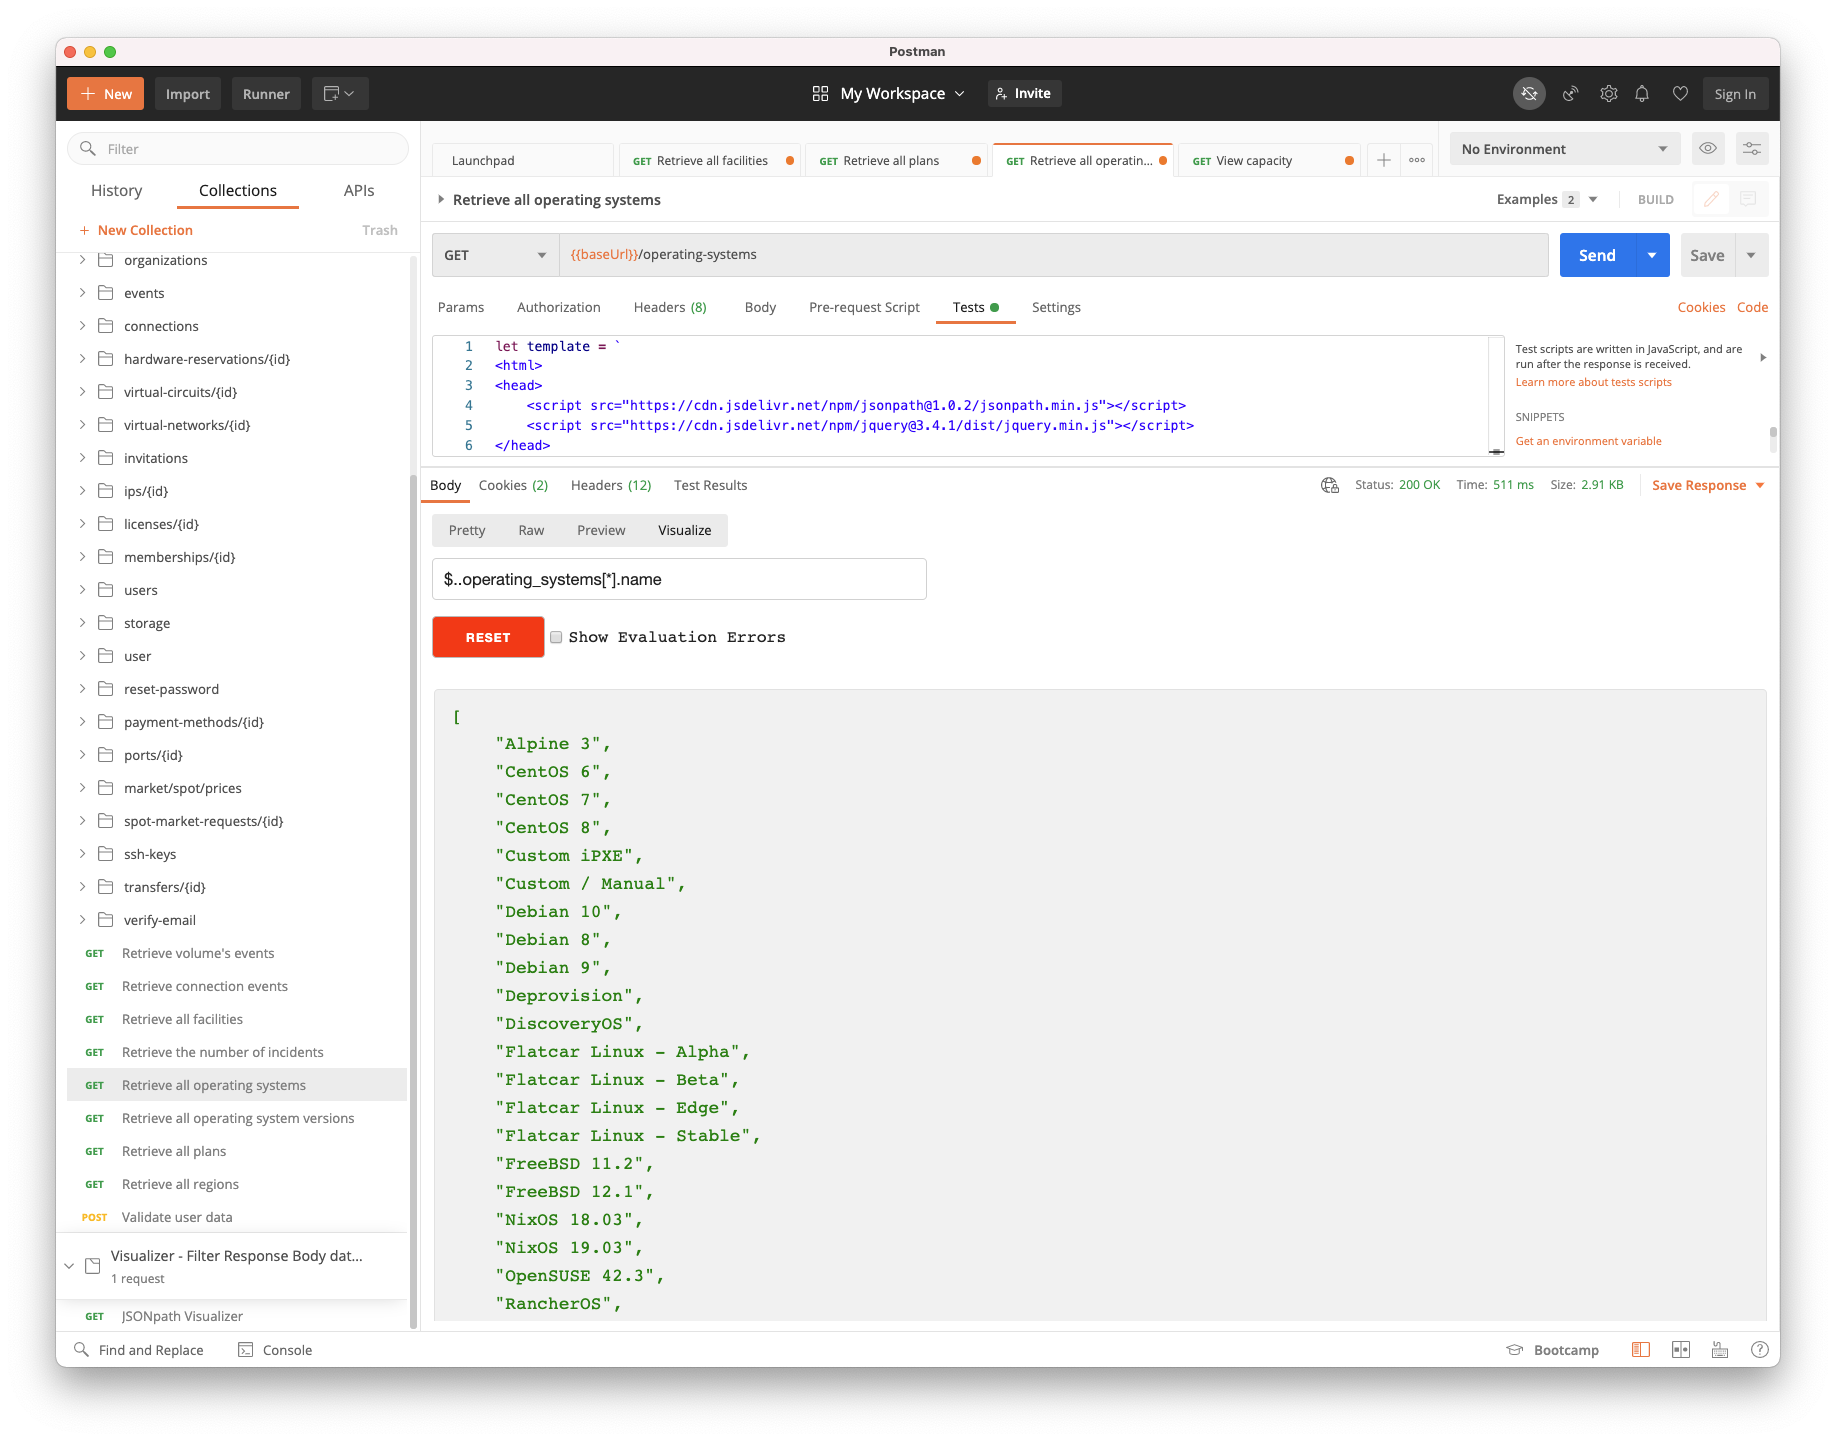
Task: Enable Show Evaluation Errors checkbox
Action: [x=556, y=637]
